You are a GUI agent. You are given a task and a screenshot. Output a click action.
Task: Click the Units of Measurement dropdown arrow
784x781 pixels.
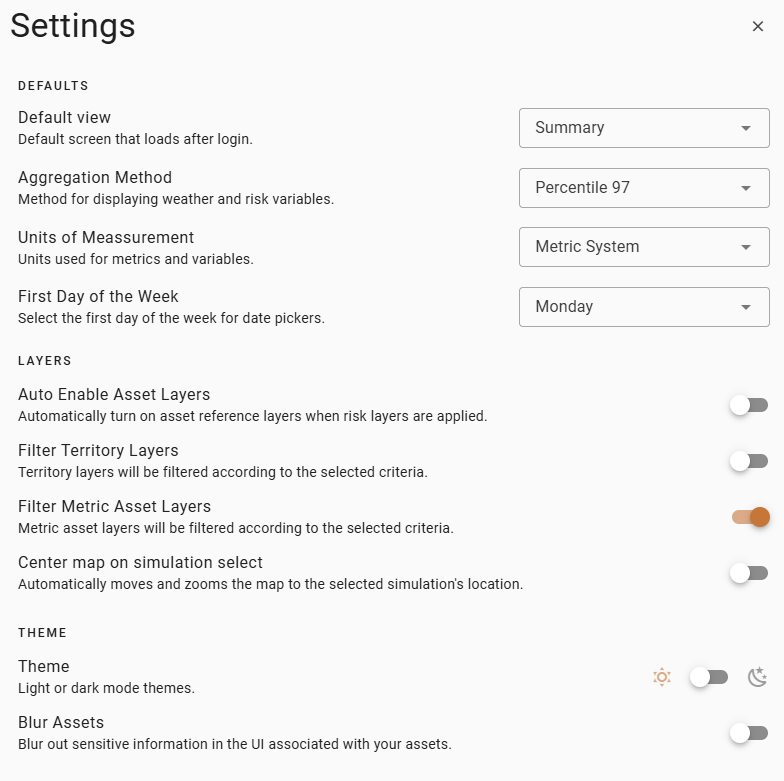[x=746, y=247]
